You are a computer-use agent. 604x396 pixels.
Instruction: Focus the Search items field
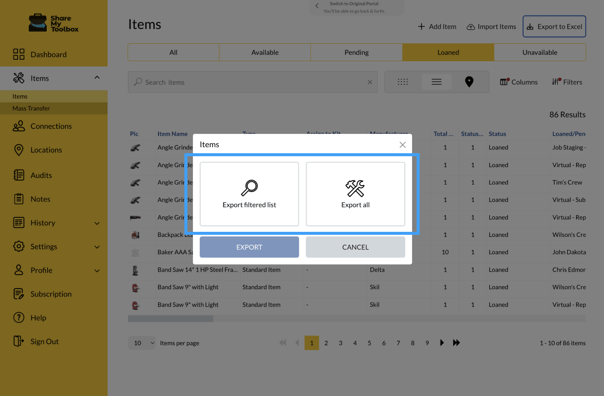[252, 82]
